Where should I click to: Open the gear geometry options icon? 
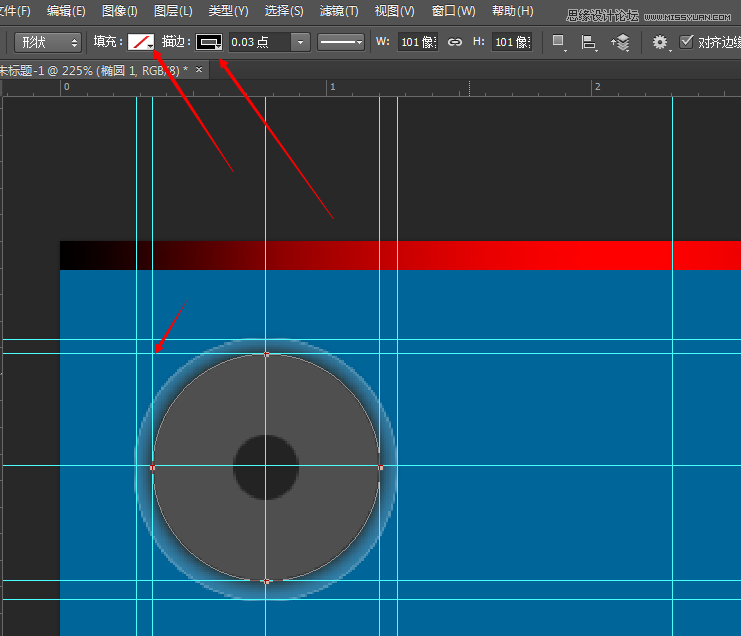point(661,43)
